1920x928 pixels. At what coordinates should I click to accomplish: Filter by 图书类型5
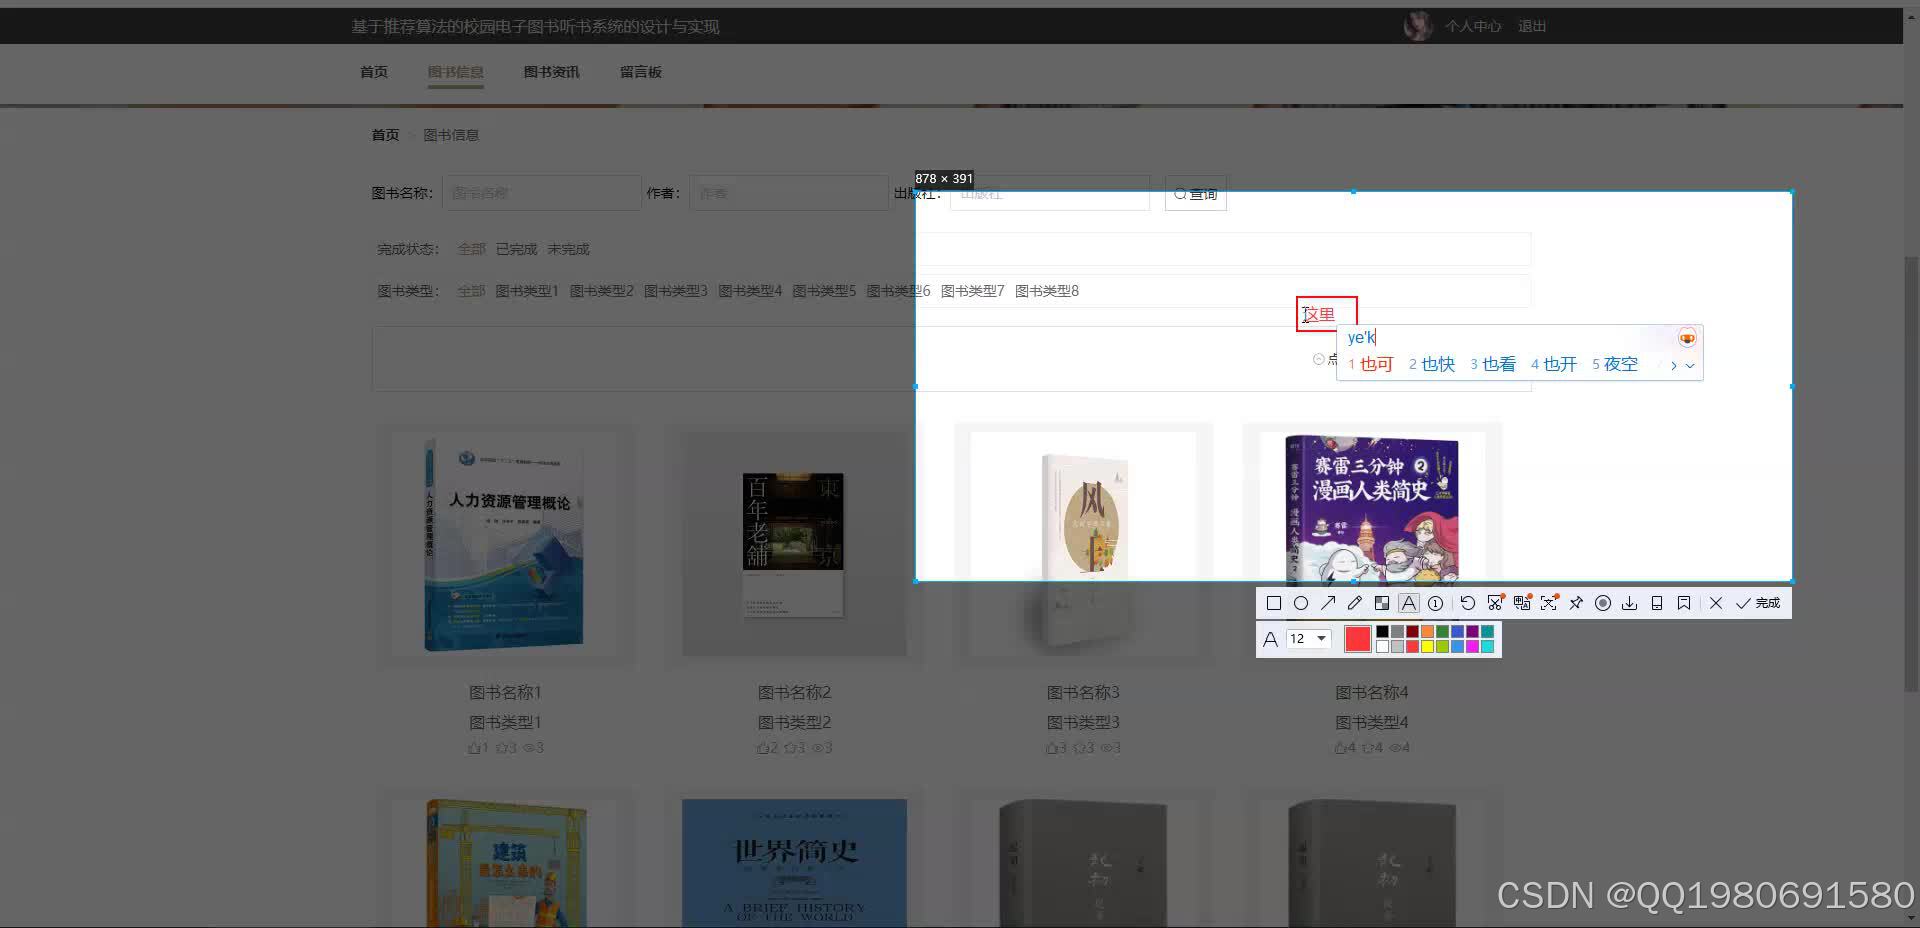[824, 291]
